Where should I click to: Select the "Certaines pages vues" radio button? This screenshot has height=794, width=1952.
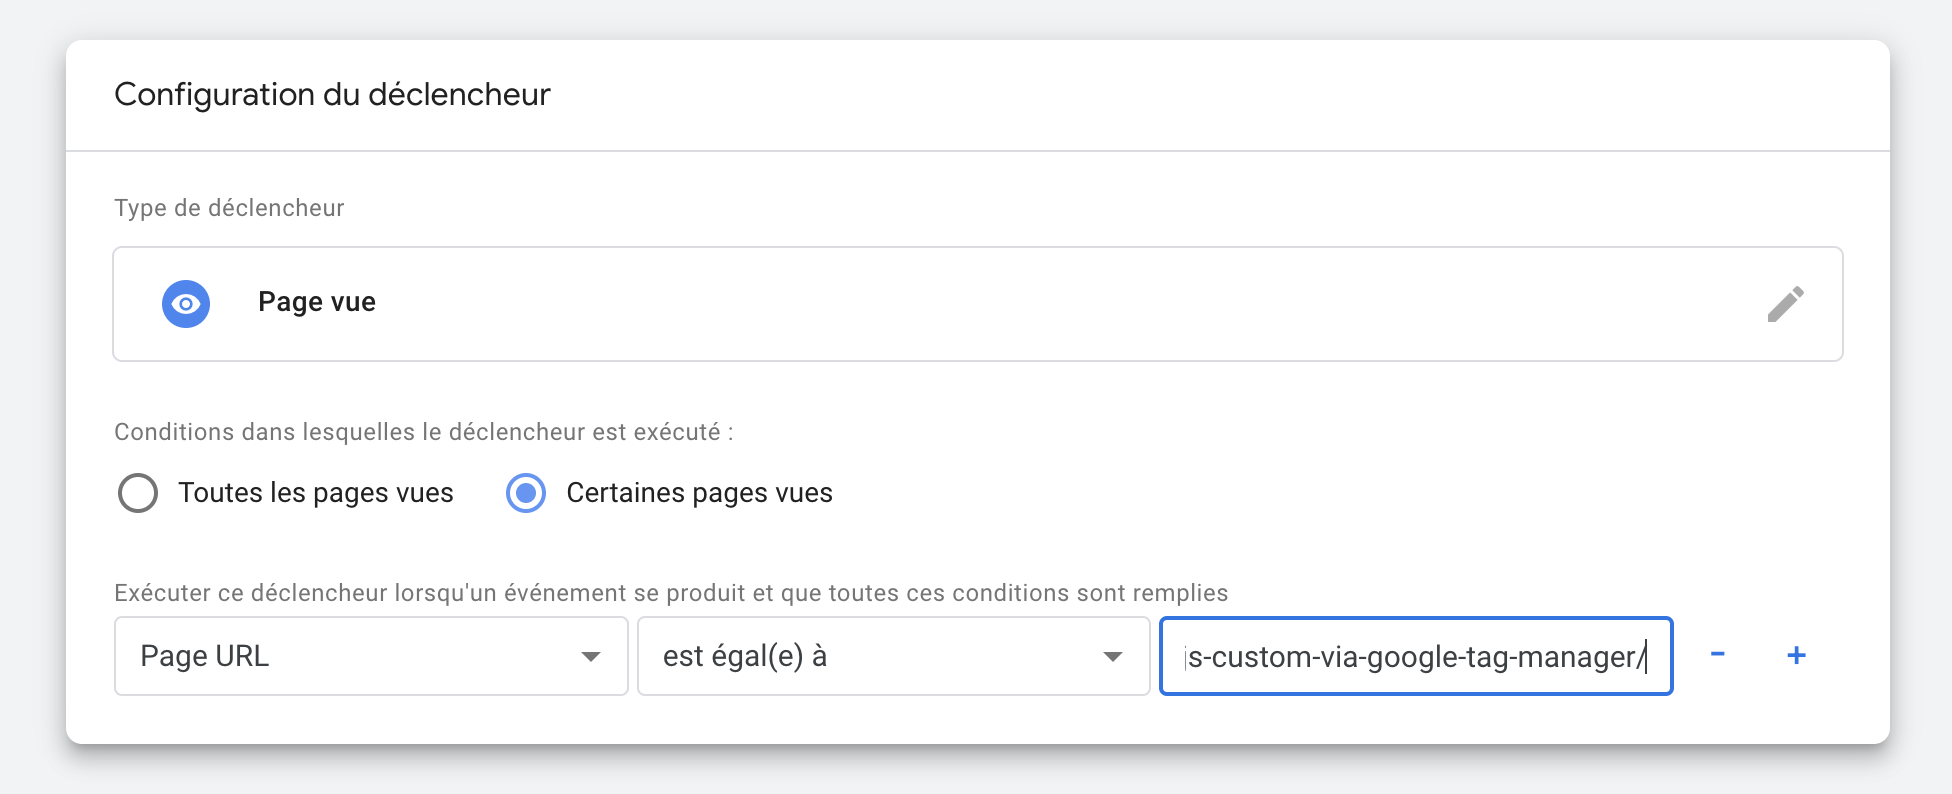click(x=526, y=493)
